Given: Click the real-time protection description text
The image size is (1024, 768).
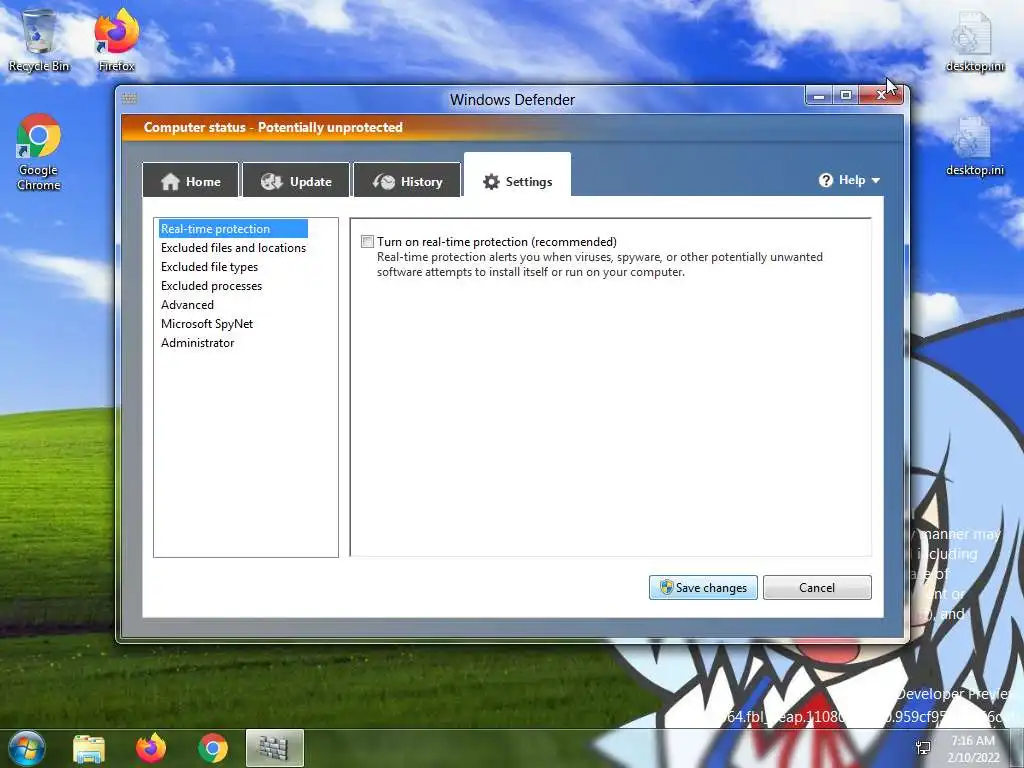Looking at the screenshot, I should click(x=600, y=264).
